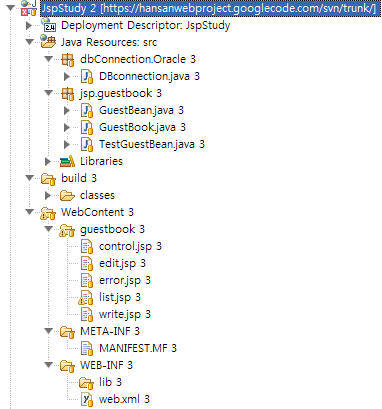Image resolution: width=382 pixels, height=409 pixels.
Task: Select the classes label
Action: point(97,195)
